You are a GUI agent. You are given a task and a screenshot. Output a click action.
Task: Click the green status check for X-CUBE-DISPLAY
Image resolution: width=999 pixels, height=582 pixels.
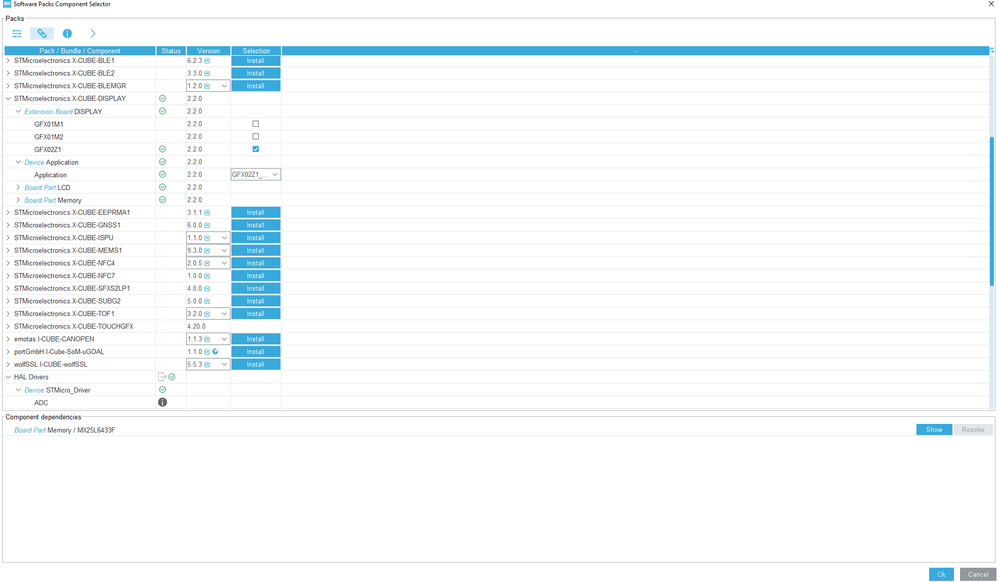[x=162, y=99]
